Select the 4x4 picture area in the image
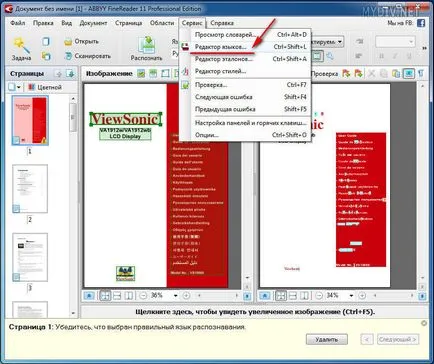Viewport: 434px width, 364px height. (126, 273)
